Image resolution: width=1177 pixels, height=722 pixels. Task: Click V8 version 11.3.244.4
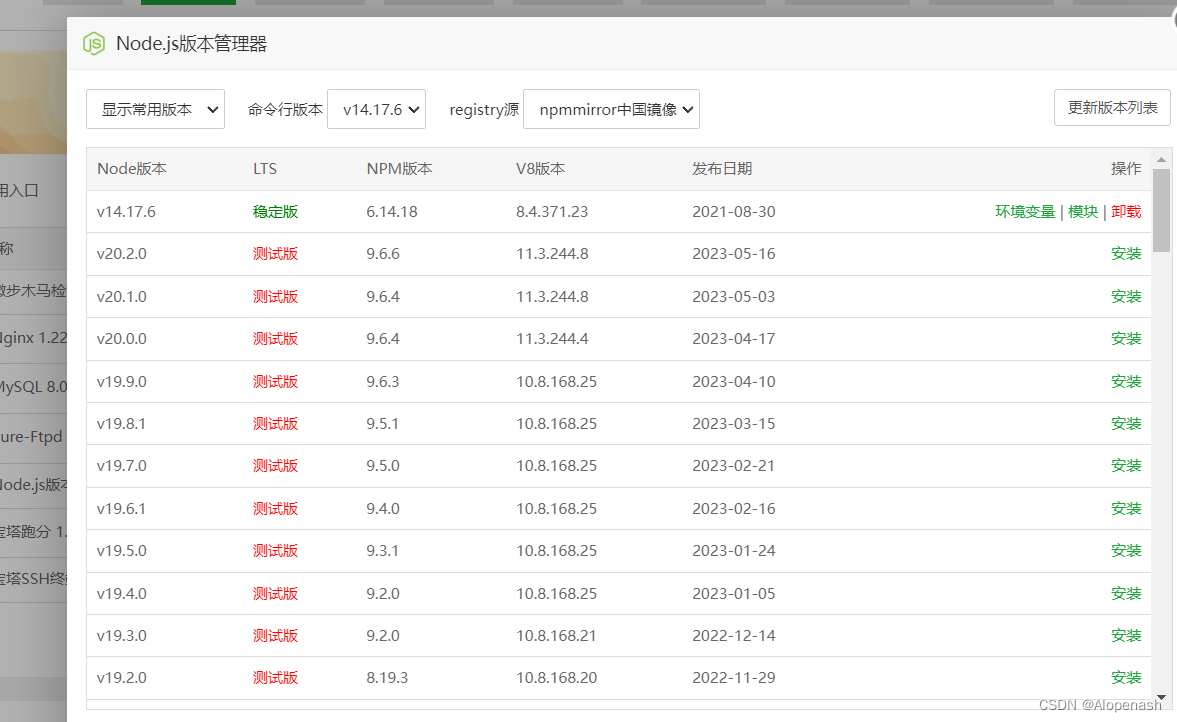tap(552, 338)
